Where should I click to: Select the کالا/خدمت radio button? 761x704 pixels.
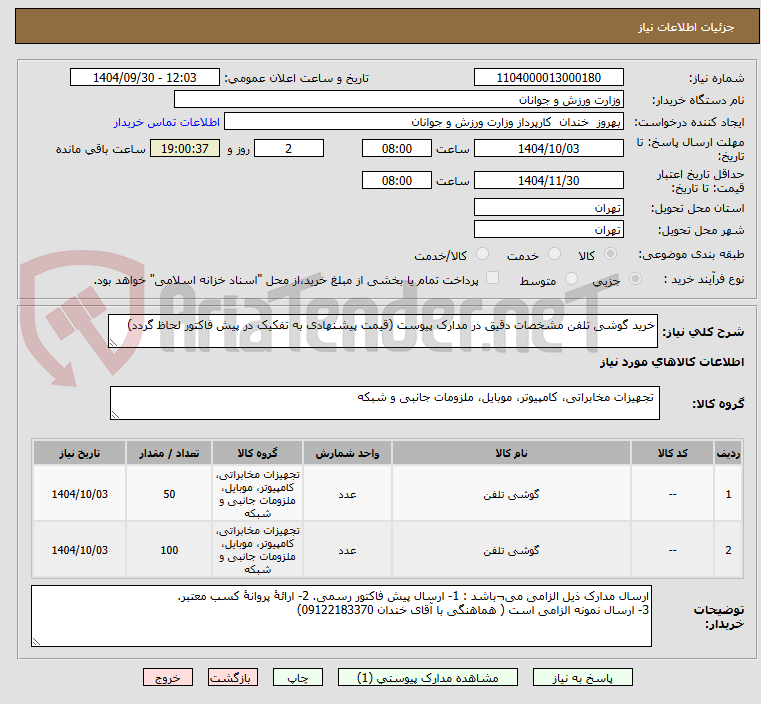[x=482, y=254]
